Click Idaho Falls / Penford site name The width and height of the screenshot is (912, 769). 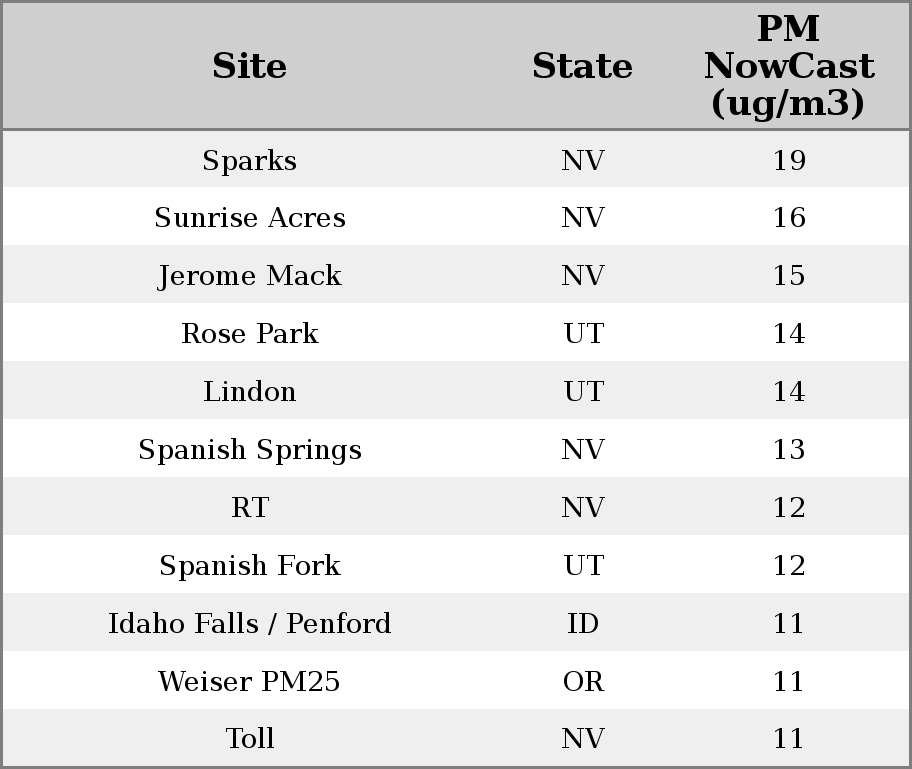250,624
